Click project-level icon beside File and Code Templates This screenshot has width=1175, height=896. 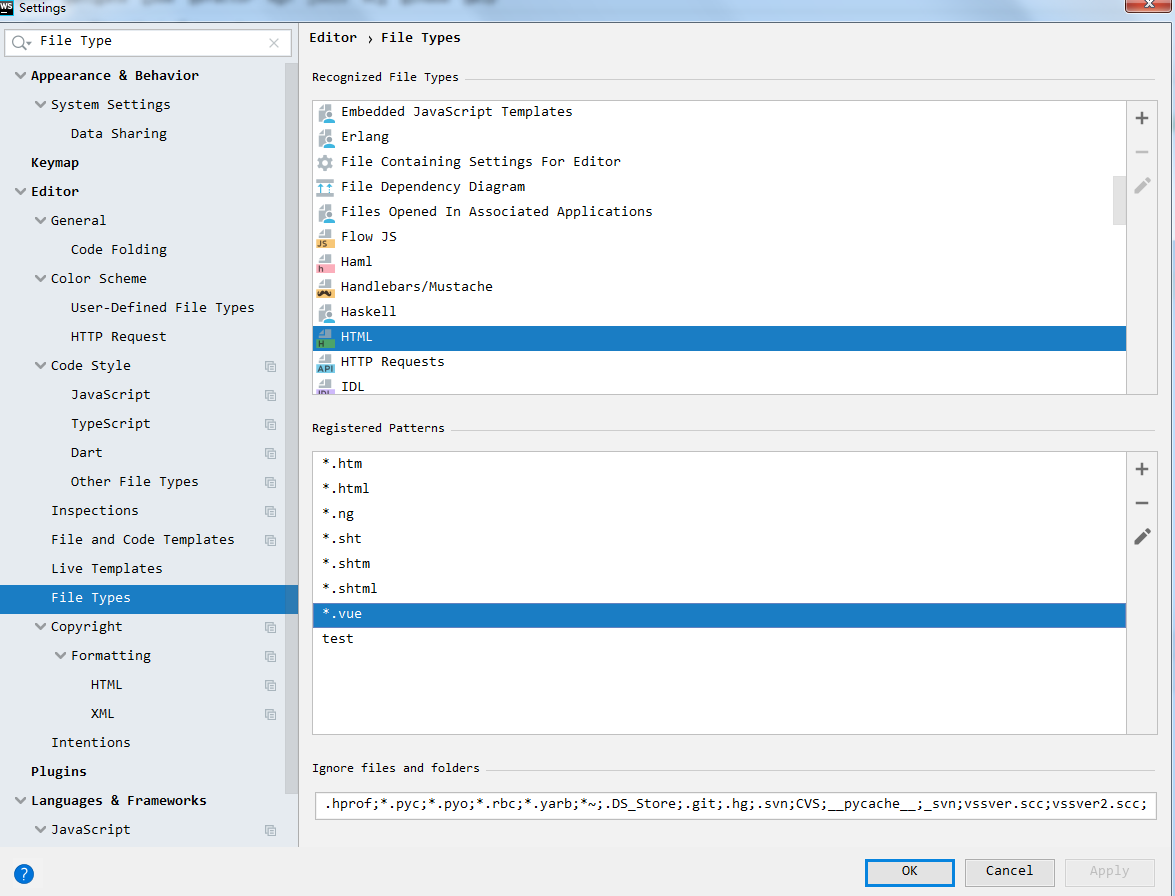271,540
